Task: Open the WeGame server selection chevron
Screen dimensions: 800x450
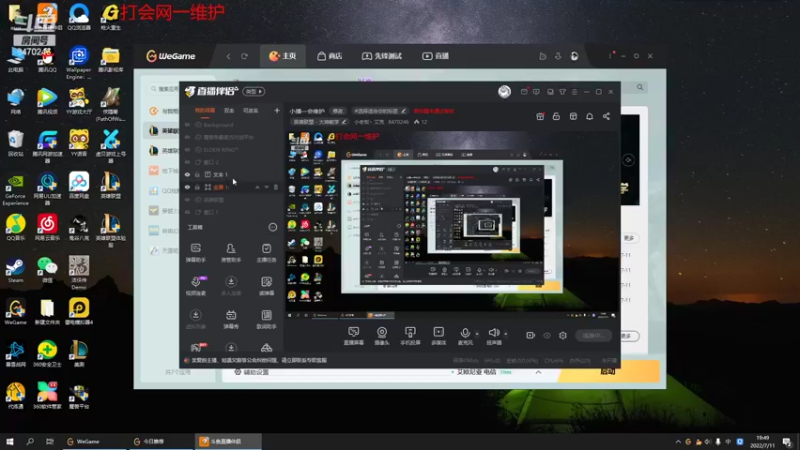Action: point(538,372)
